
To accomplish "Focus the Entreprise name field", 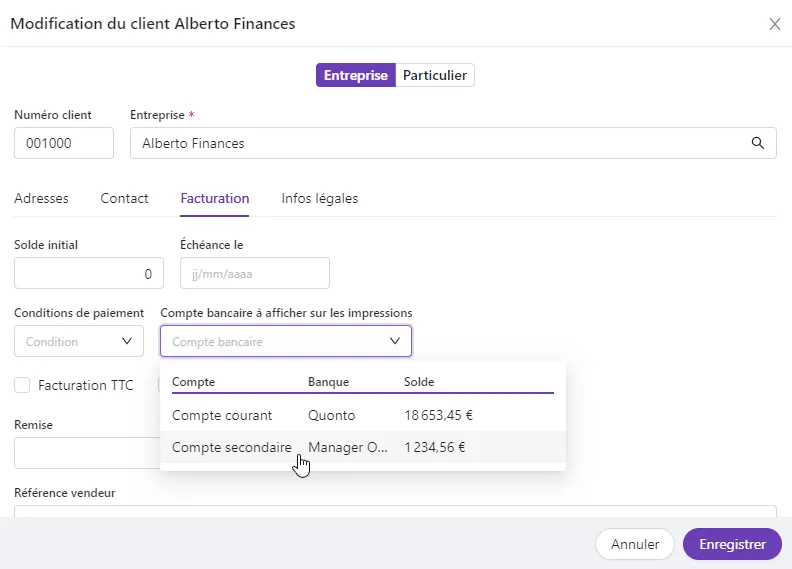I will 453,143.
